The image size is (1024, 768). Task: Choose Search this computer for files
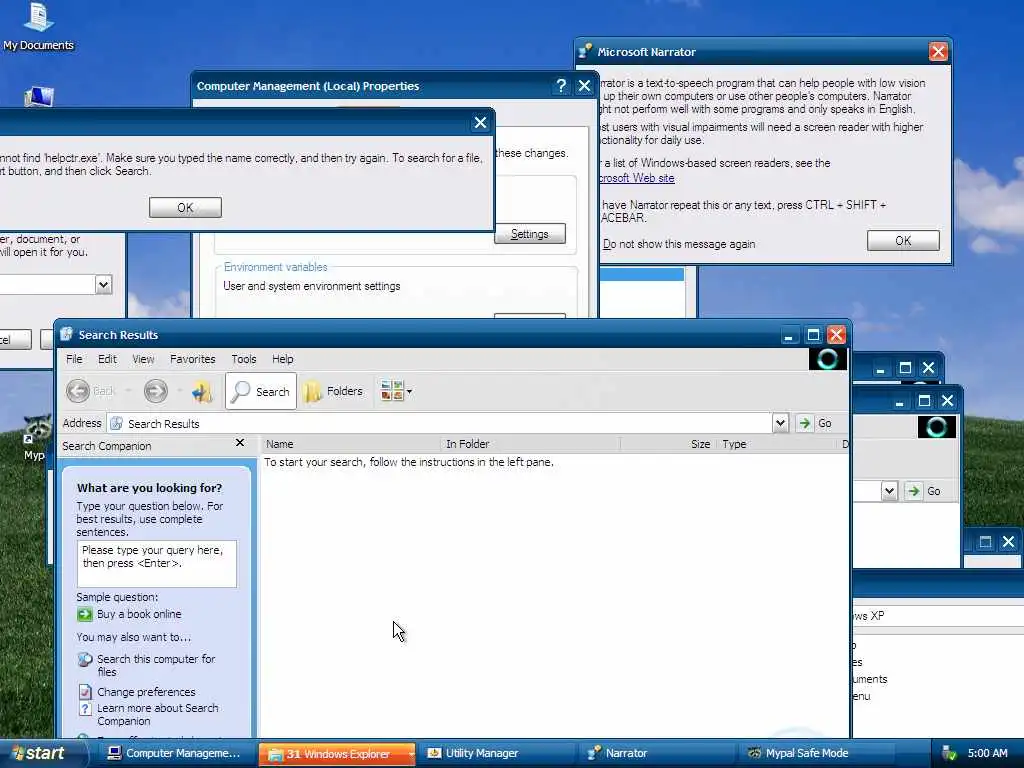tap(156, 665)
